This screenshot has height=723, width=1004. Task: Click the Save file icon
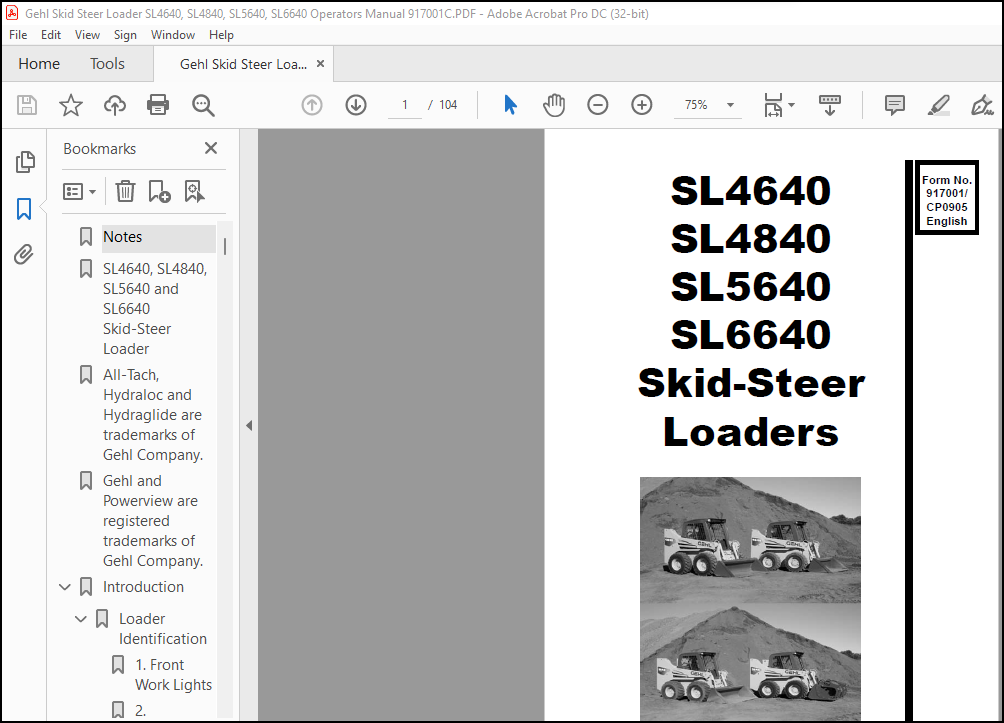click(x=27, y=105)
